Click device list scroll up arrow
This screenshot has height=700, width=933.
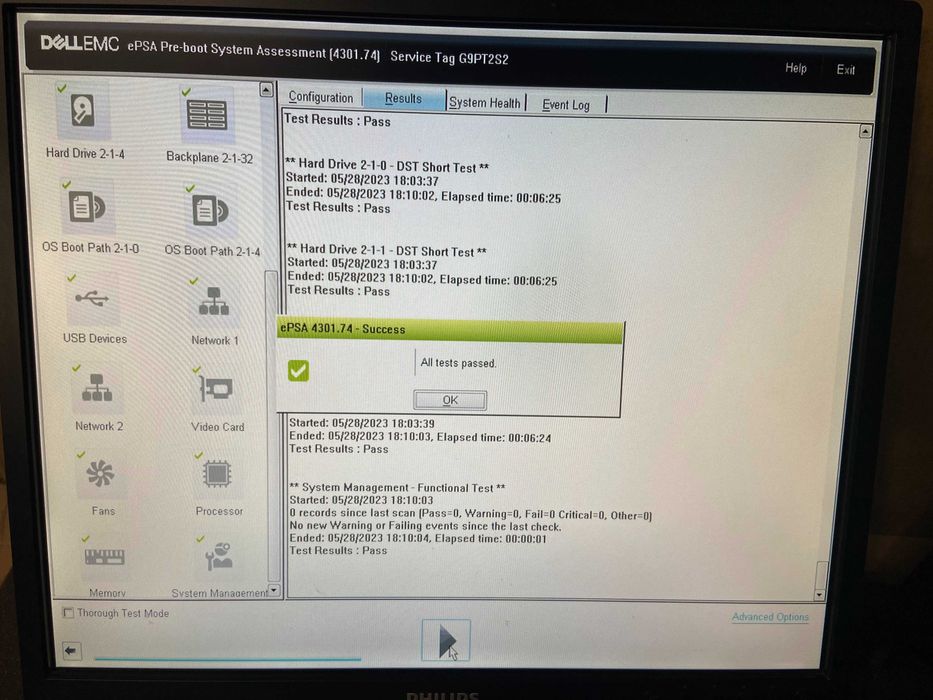click(x=267, y=90)
